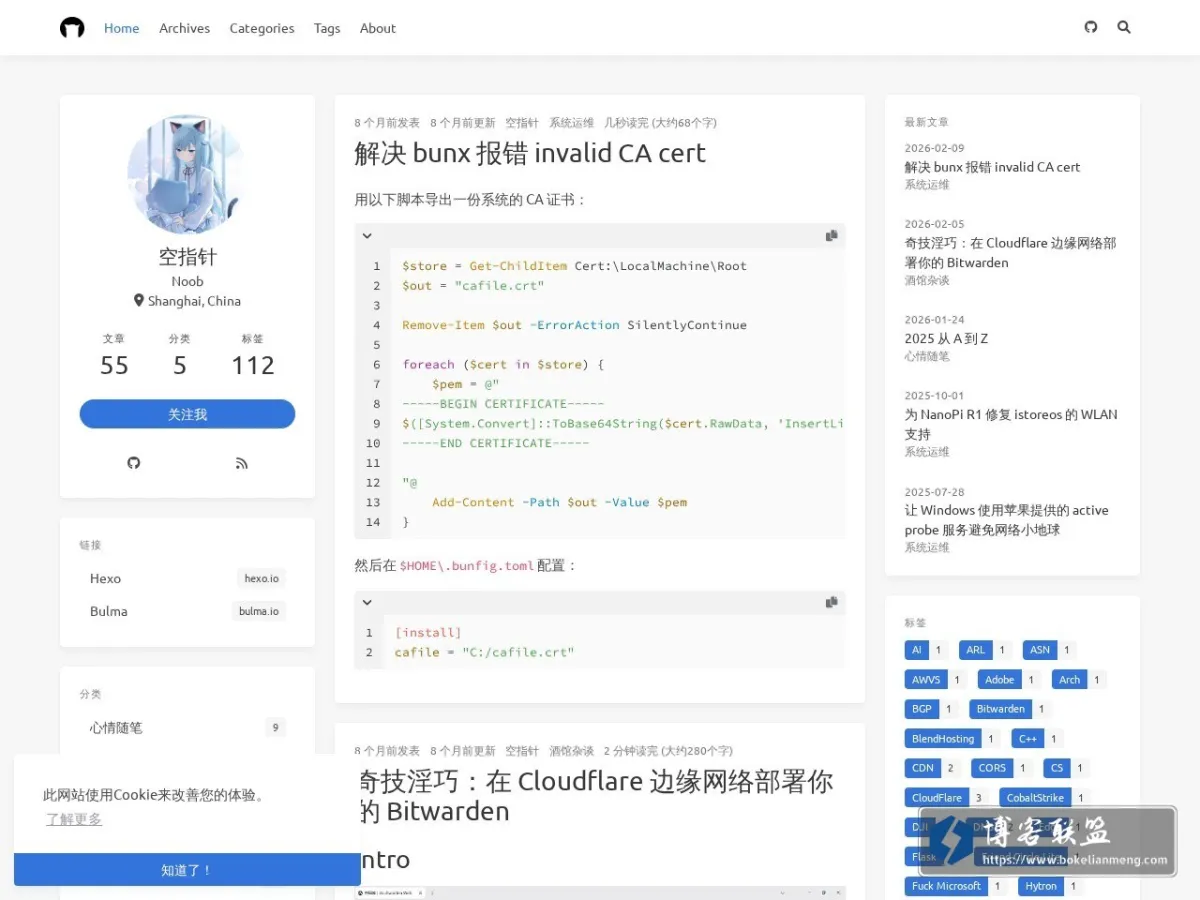Screen dimensions: 1200x900
Task: Select the ARL tag
Action: coord(975,650)
